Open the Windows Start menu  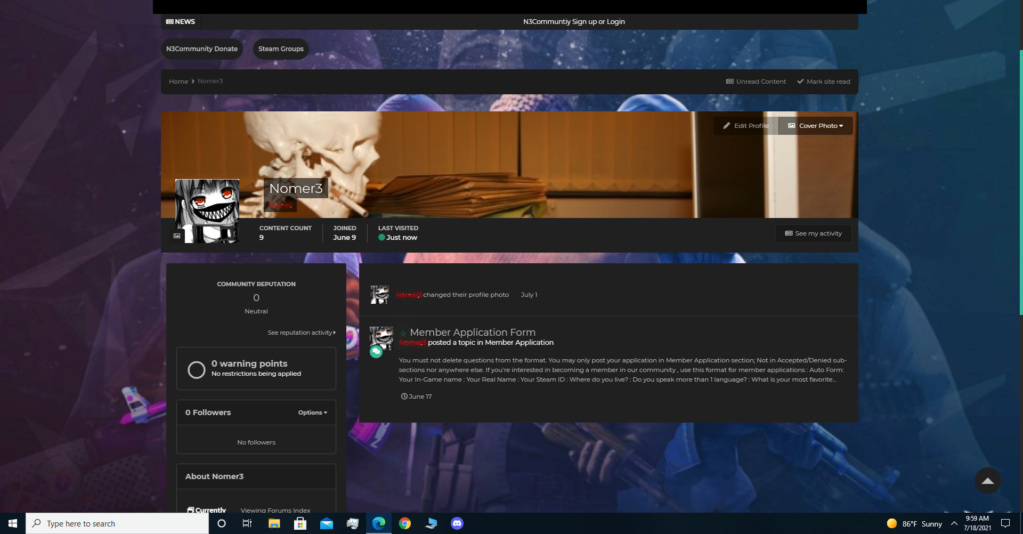[x=12, y=523]
